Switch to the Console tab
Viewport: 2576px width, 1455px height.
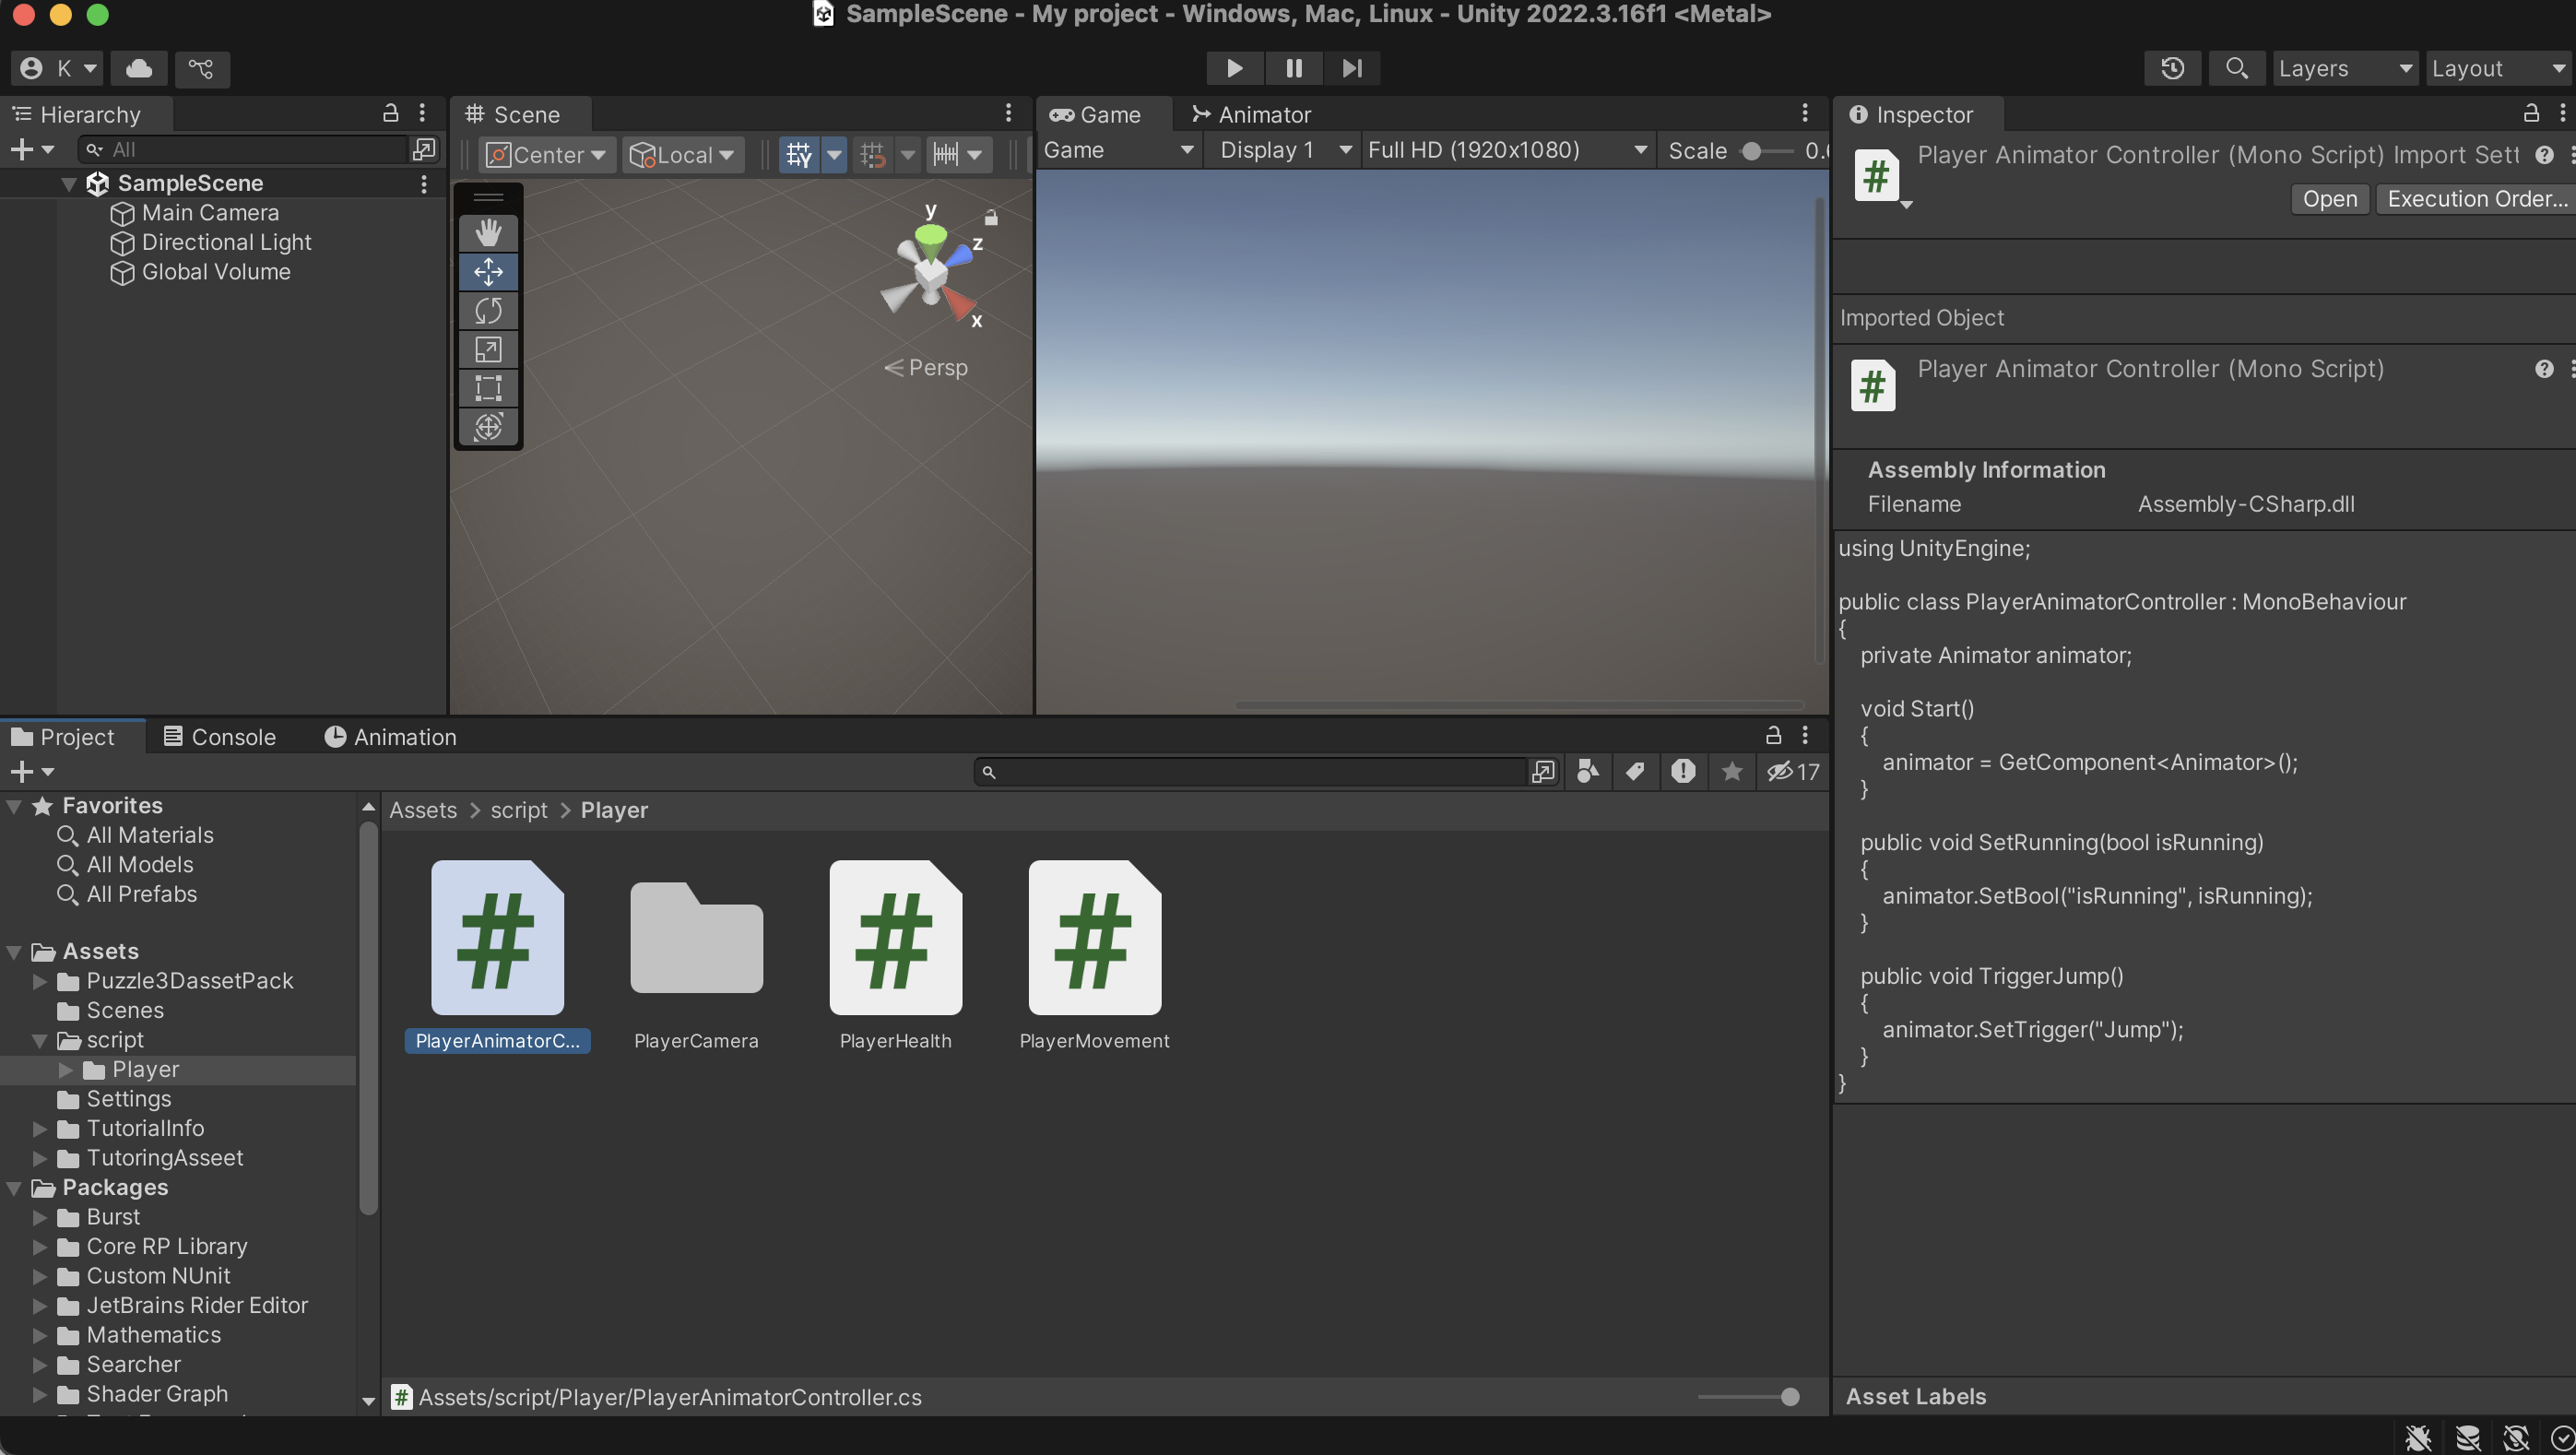[220, 737]
